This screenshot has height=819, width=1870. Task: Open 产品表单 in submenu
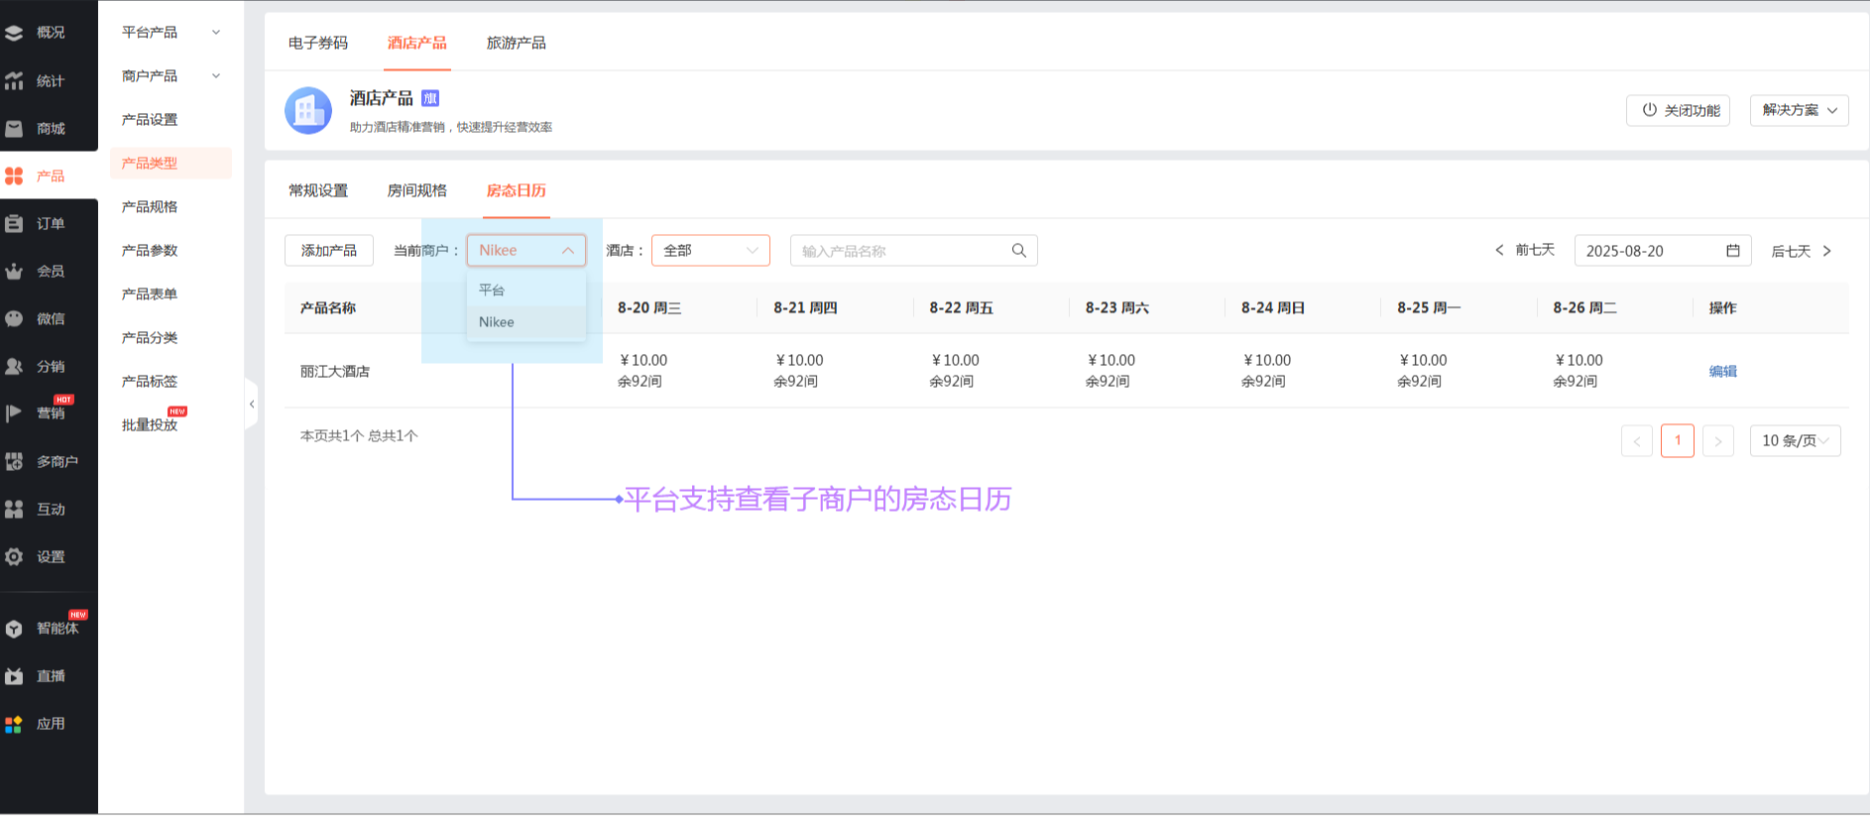click(150, 294)
